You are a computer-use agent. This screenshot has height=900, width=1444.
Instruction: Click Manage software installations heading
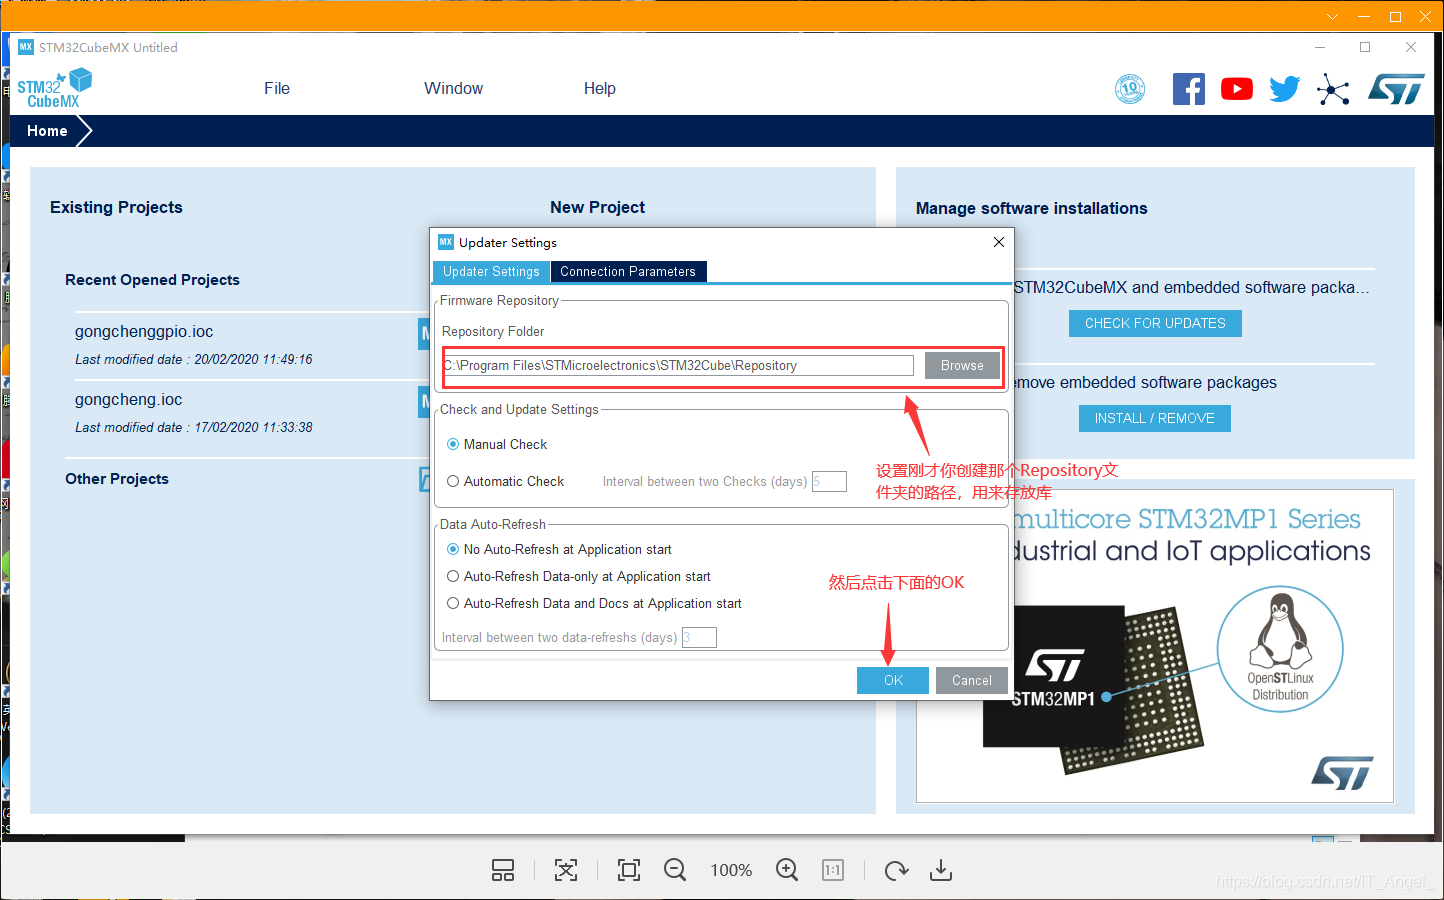tap(1031, 208)
